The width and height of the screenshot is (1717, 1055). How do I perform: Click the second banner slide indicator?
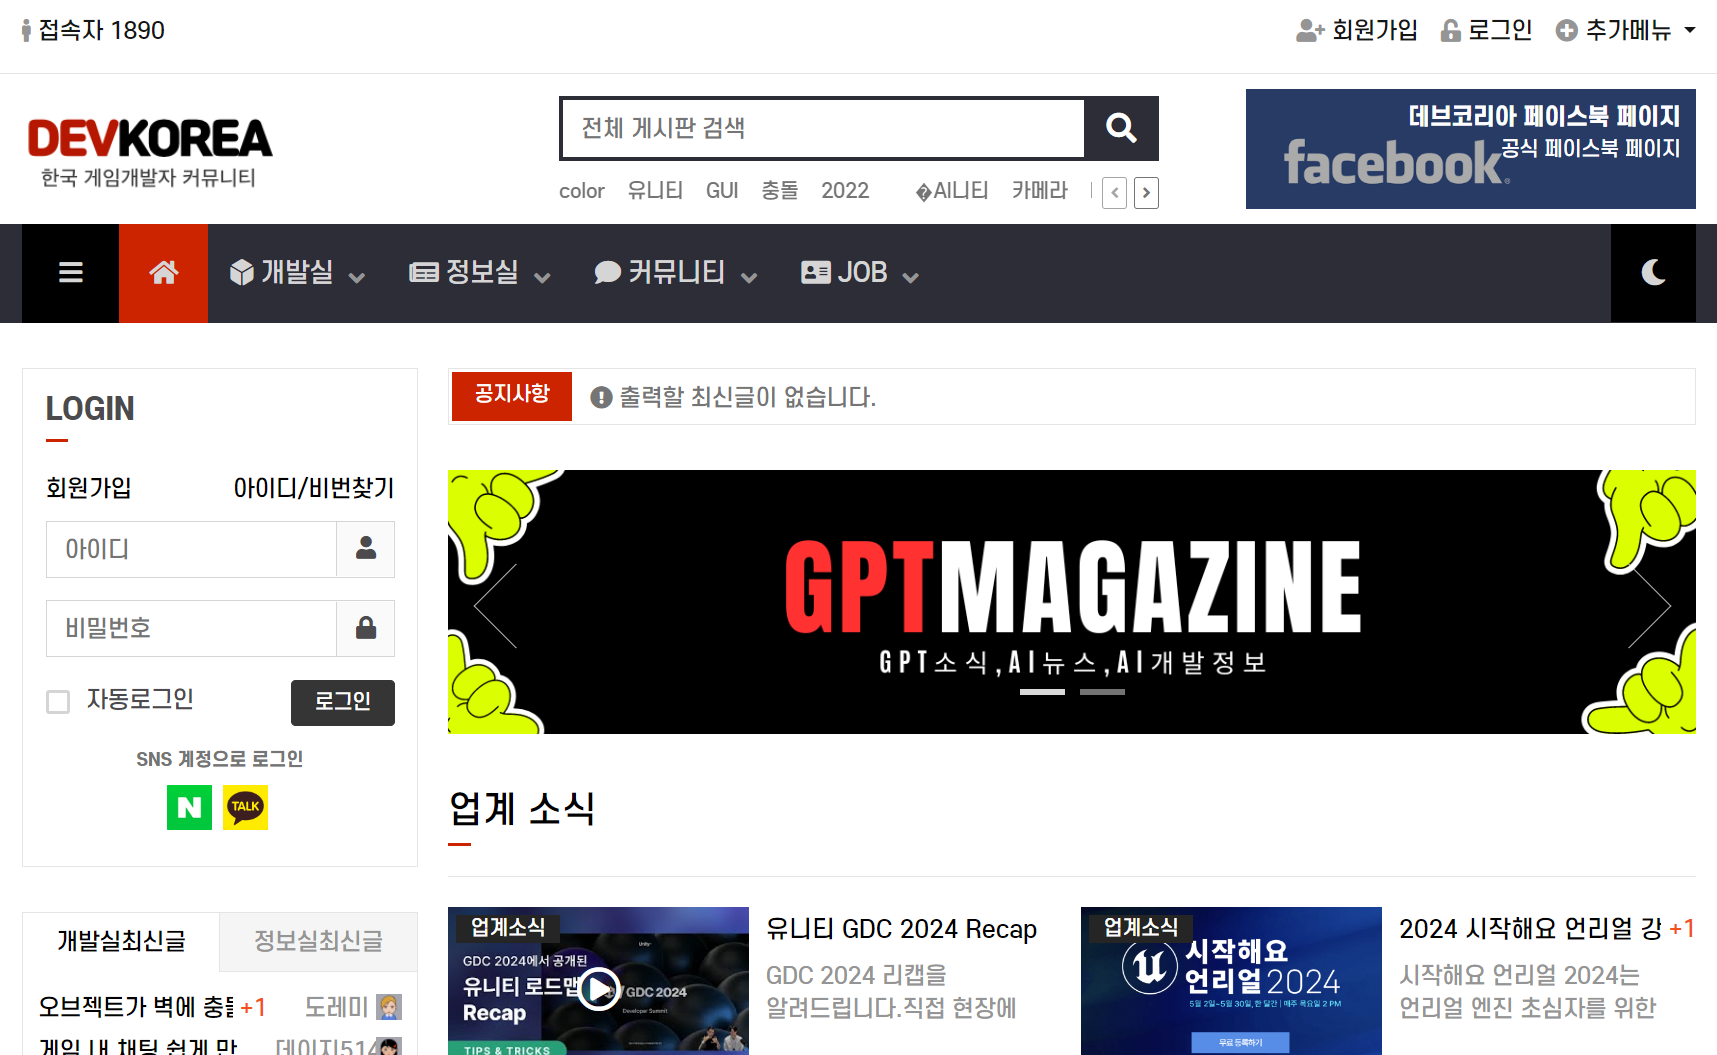(1102, 692)
